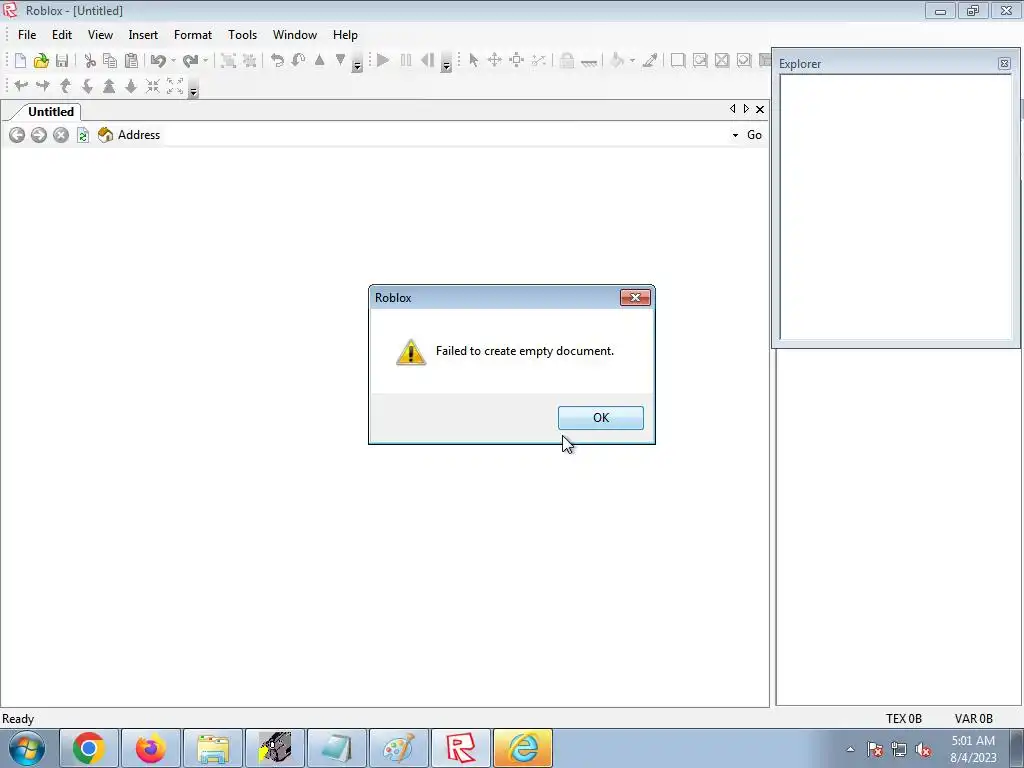Click the Windows Start button
The width and height of the screenshot is (1024, 768).
(x=27, y=748)
